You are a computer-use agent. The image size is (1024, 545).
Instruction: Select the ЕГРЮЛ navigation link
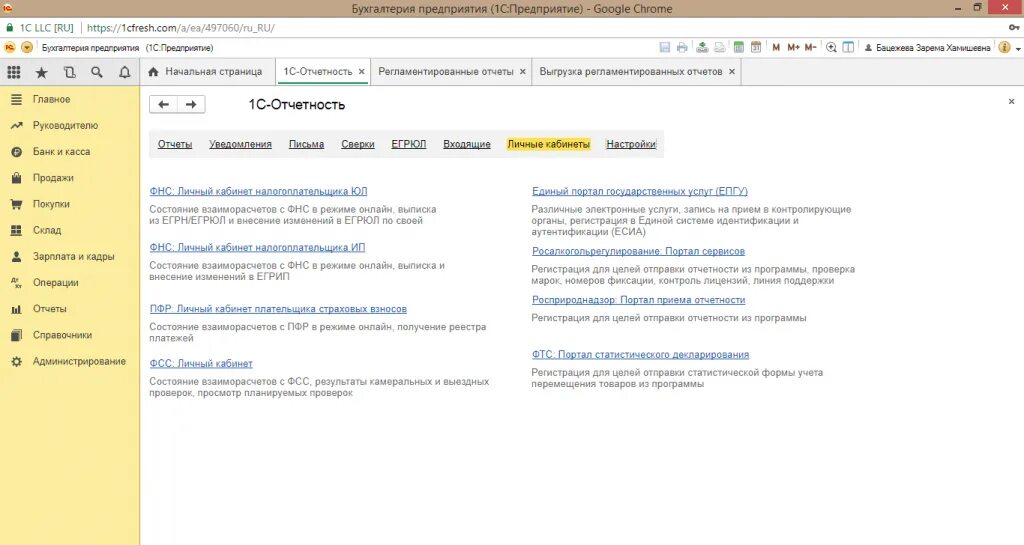click(x=409, y=144)
